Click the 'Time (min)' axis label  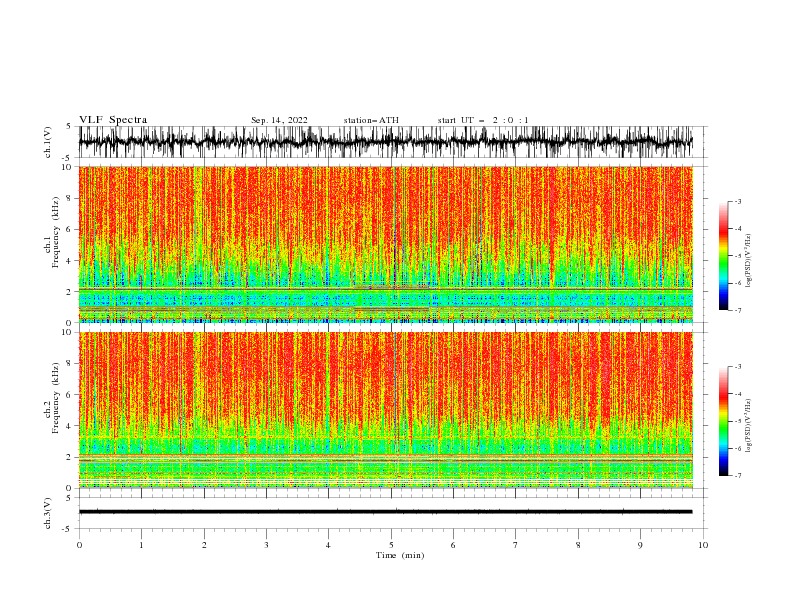click(400, 555)
